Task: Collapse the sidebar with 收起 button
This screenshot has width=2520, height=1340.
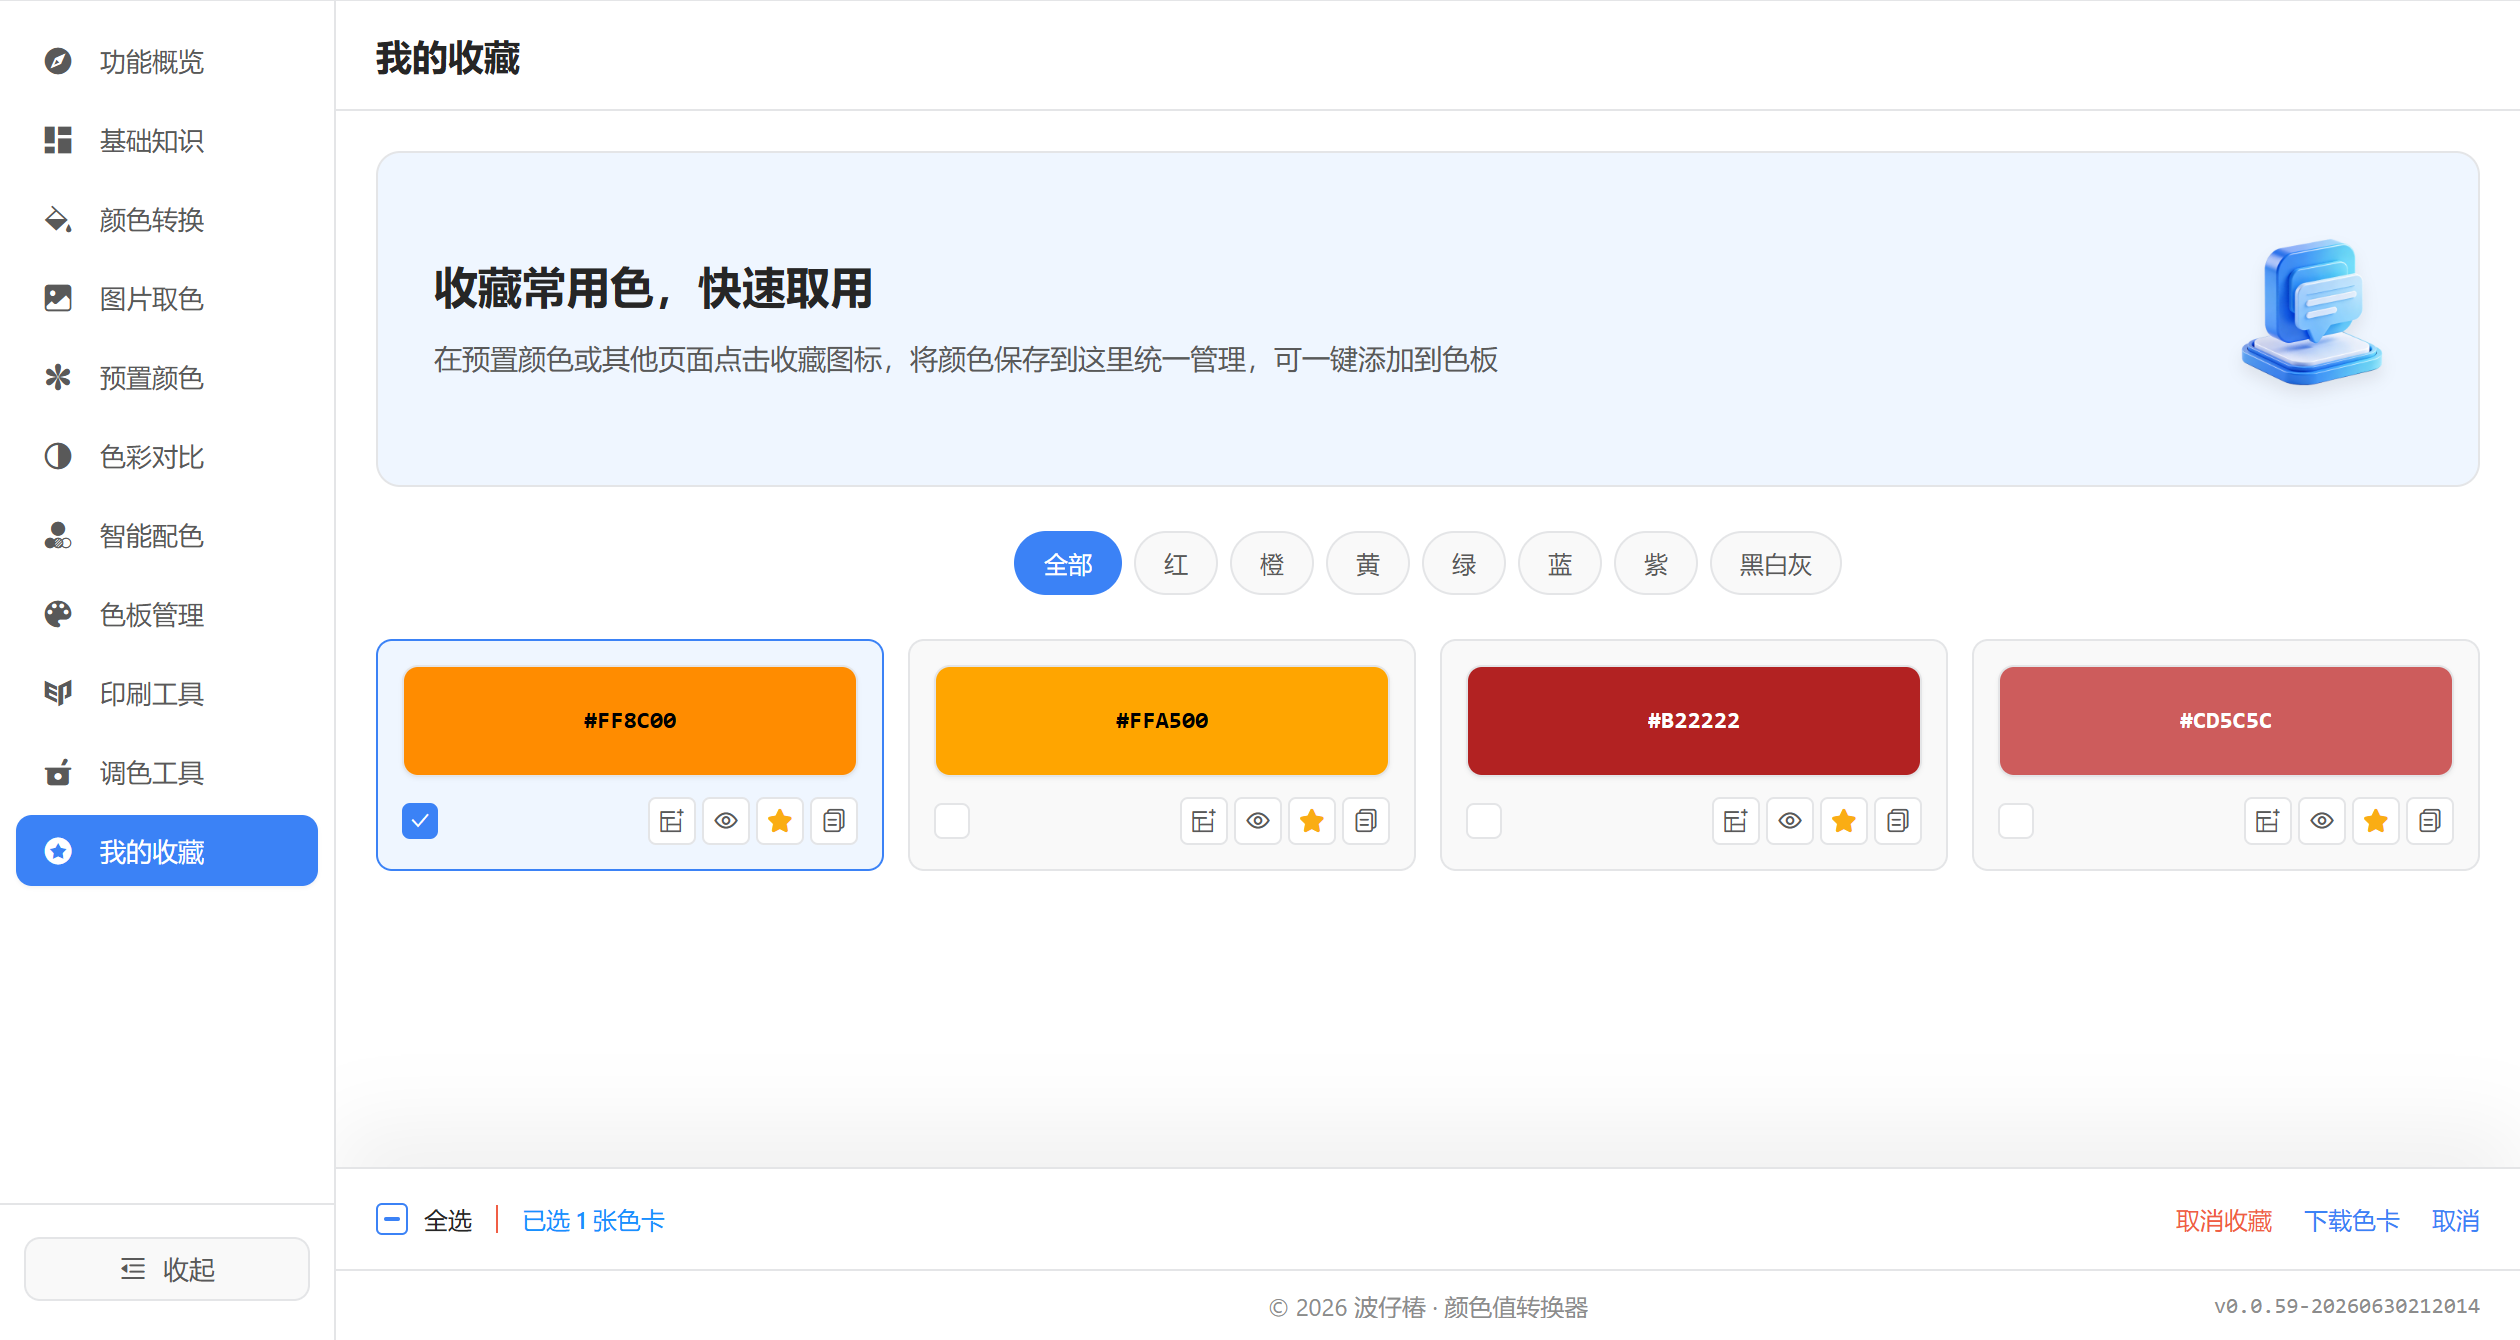Action: (167, 1269)
